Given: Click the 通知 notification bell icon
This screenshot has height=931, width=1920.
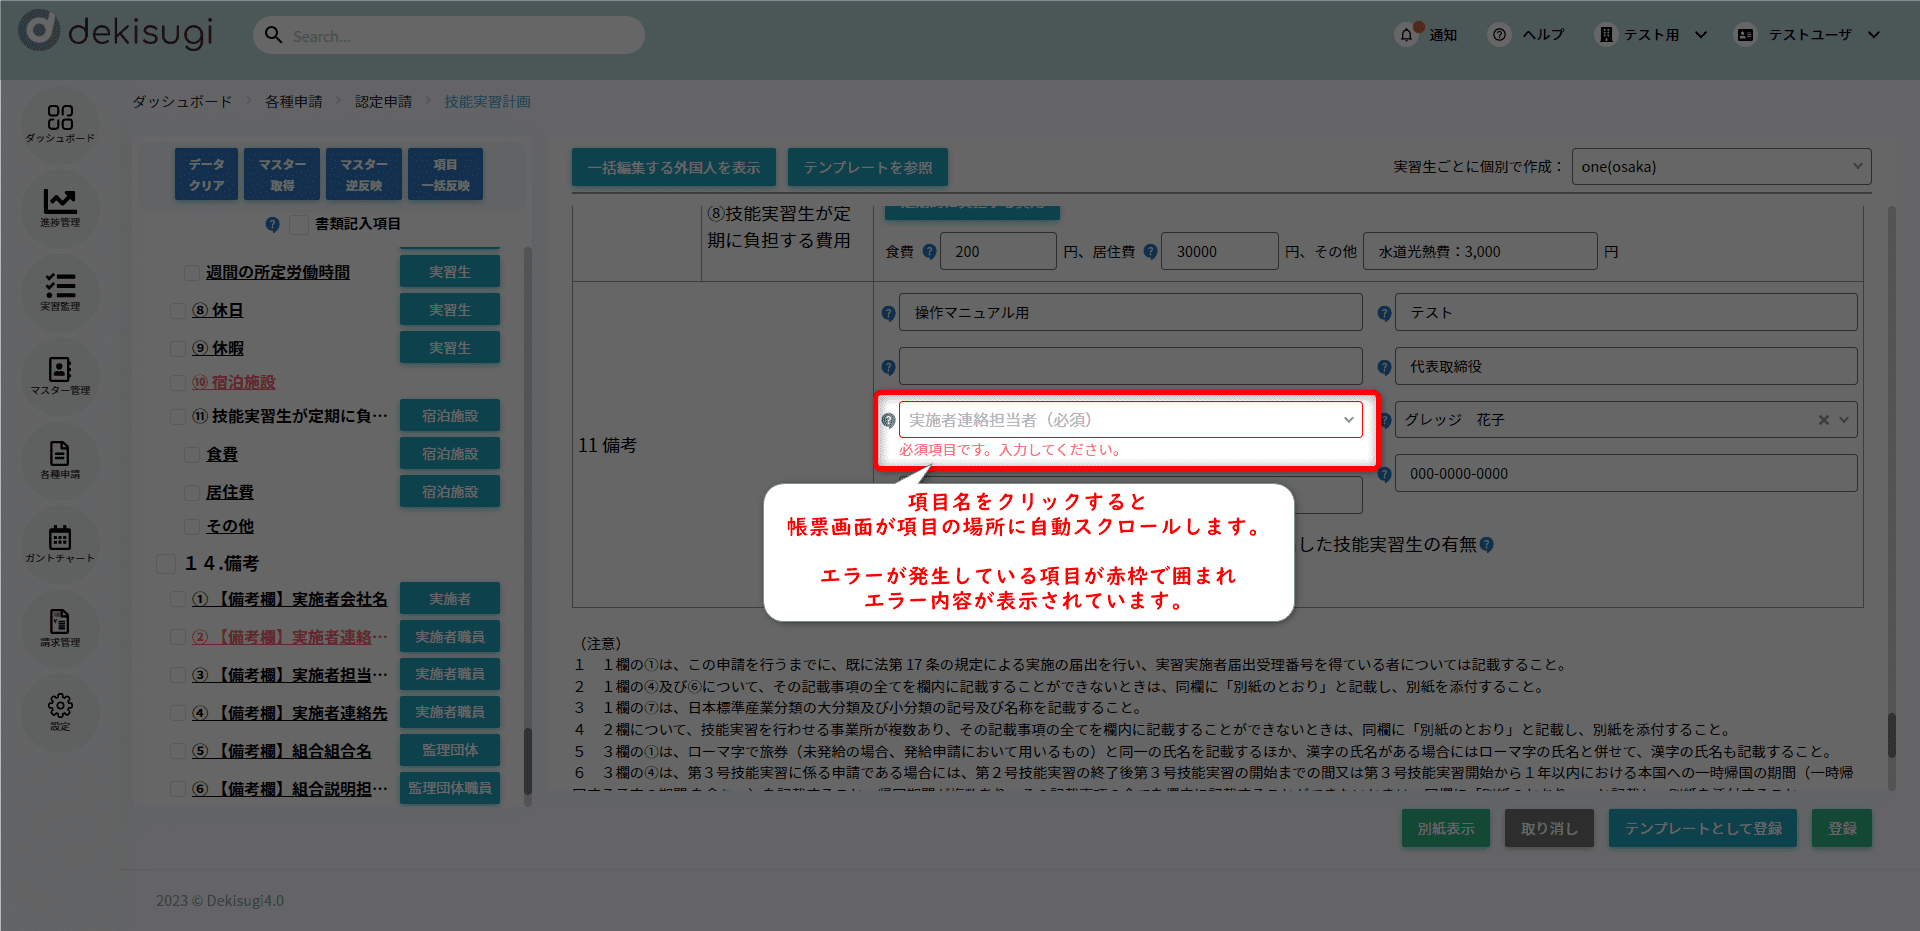Looking at the screenshot, I should click(x=1407, y=35).
